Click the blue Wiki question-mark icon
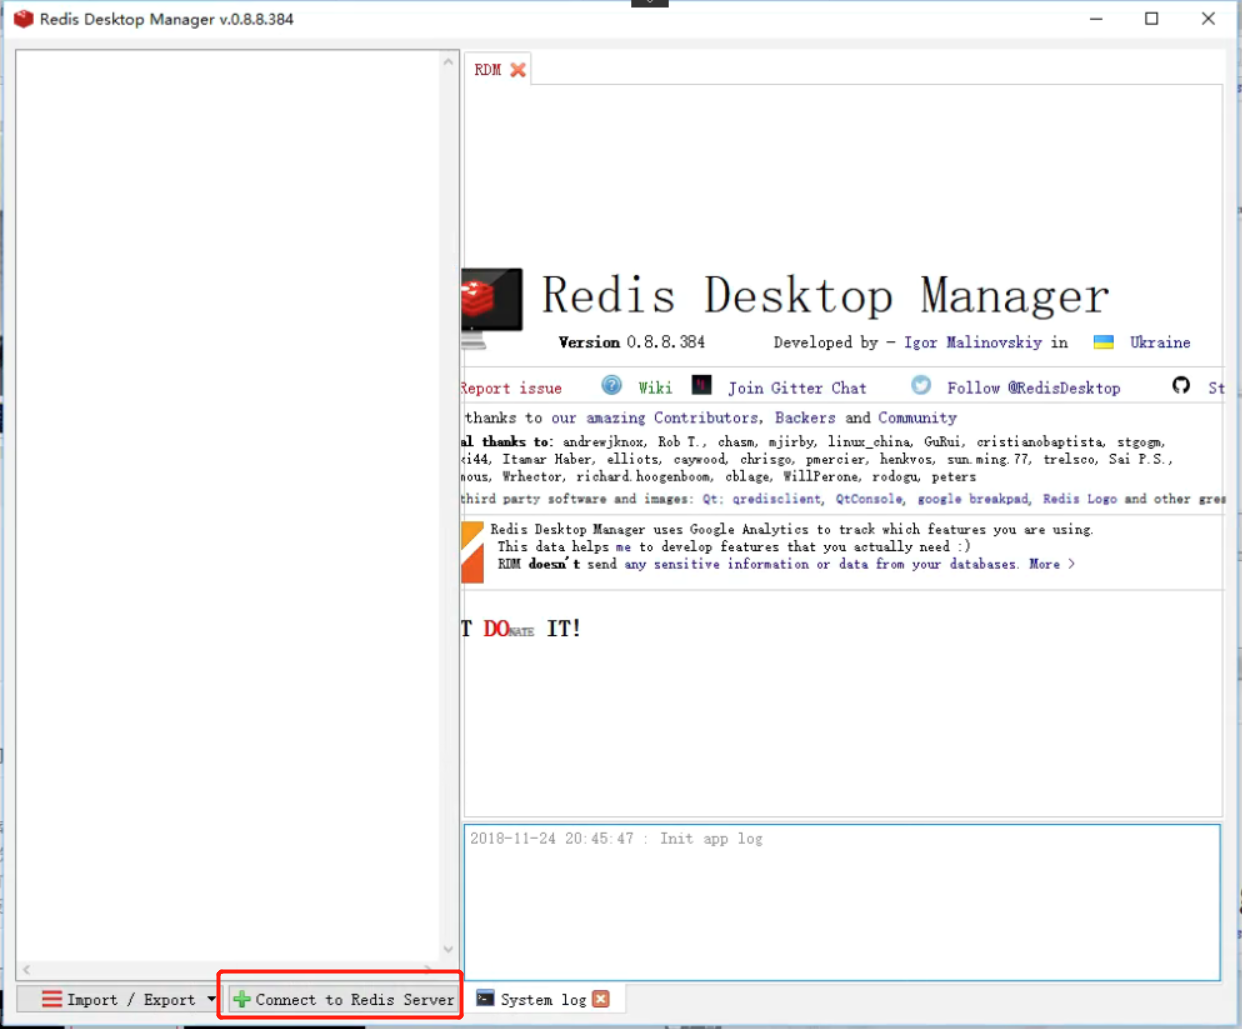Screen dimensions: 1242x1029 tap(612, 386)
